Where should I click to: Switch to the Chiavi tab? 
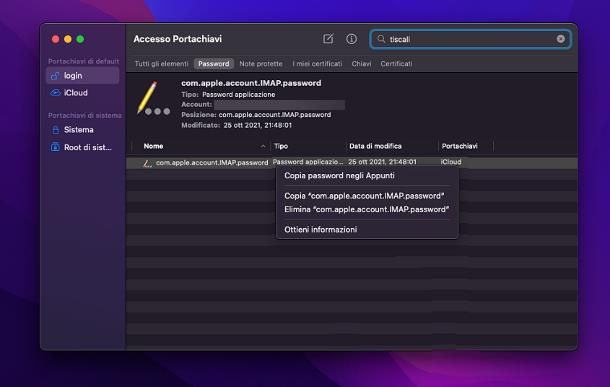tap(361, 64)
